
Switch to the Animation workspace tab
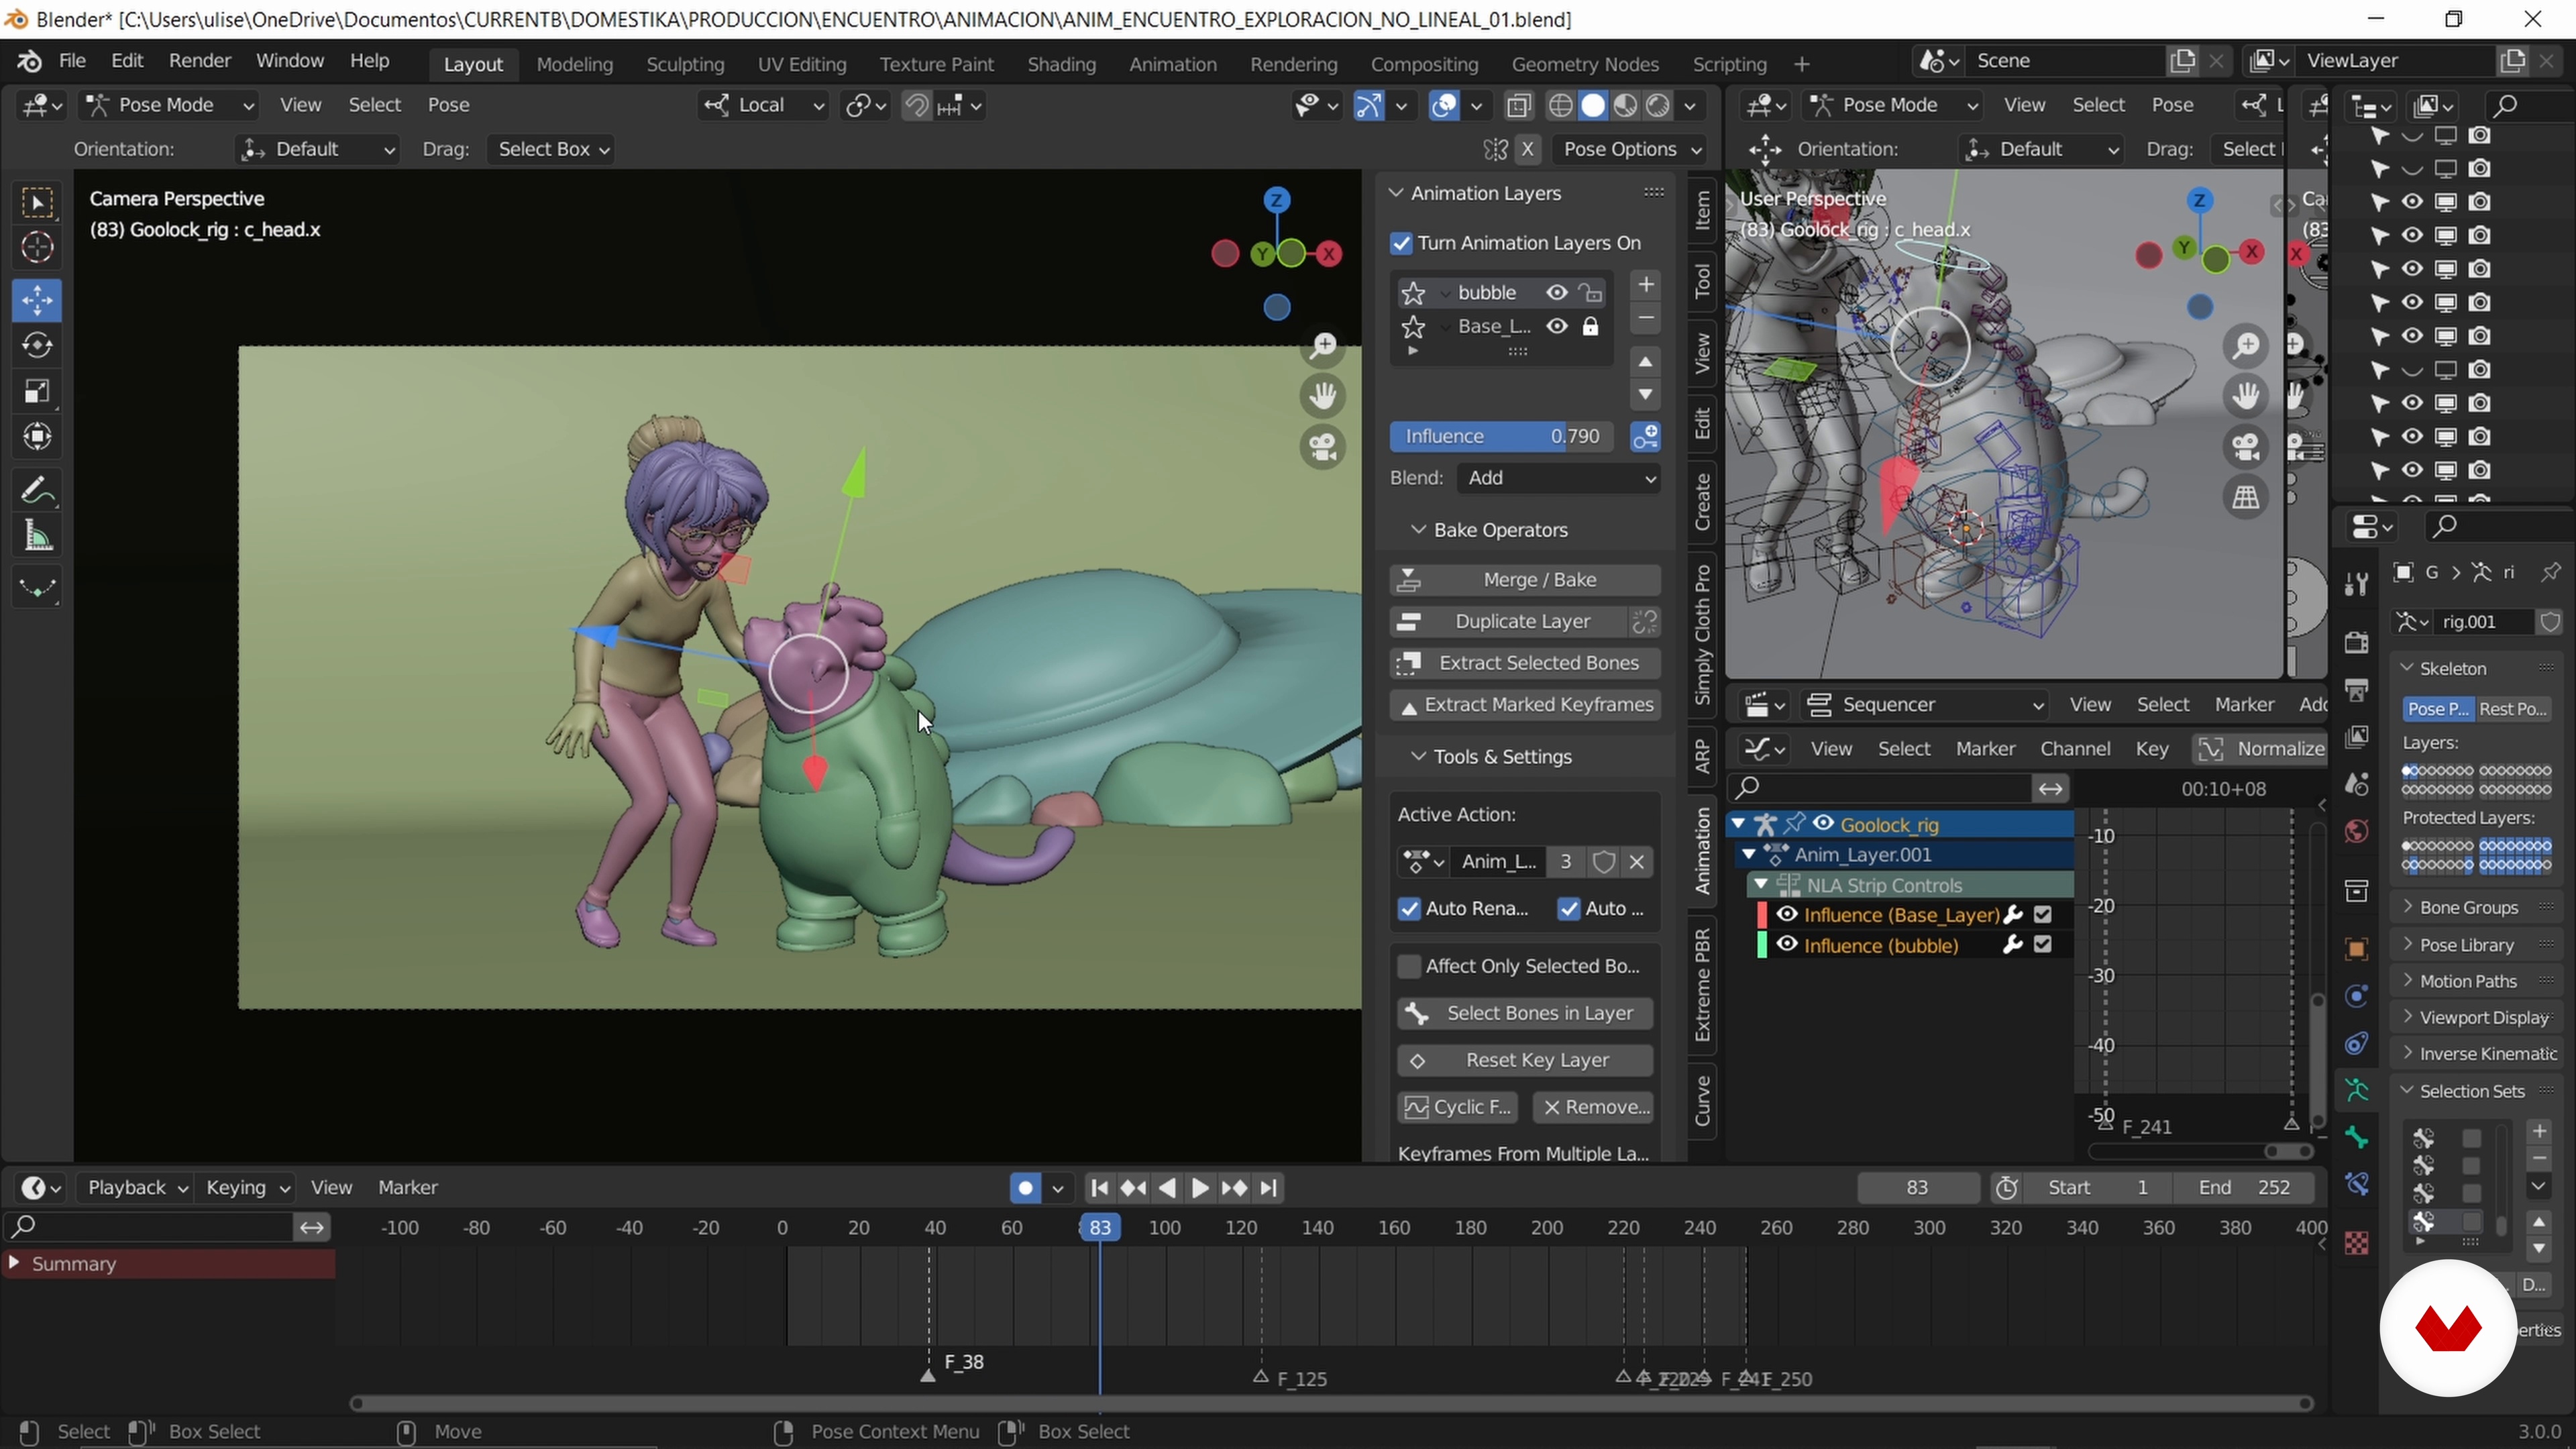click(x=1172, y=64)
